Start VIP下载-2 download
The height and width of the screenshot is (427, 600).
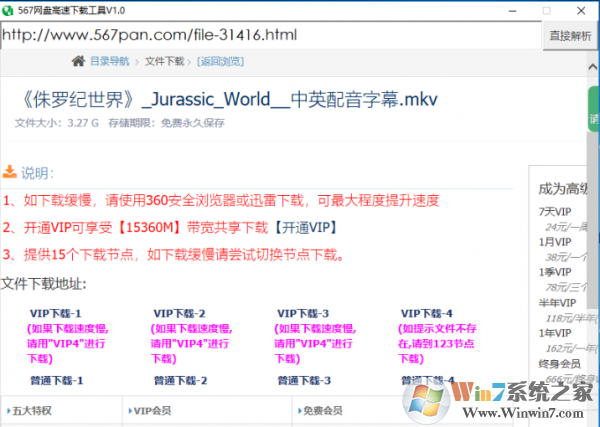pos(179,313)
